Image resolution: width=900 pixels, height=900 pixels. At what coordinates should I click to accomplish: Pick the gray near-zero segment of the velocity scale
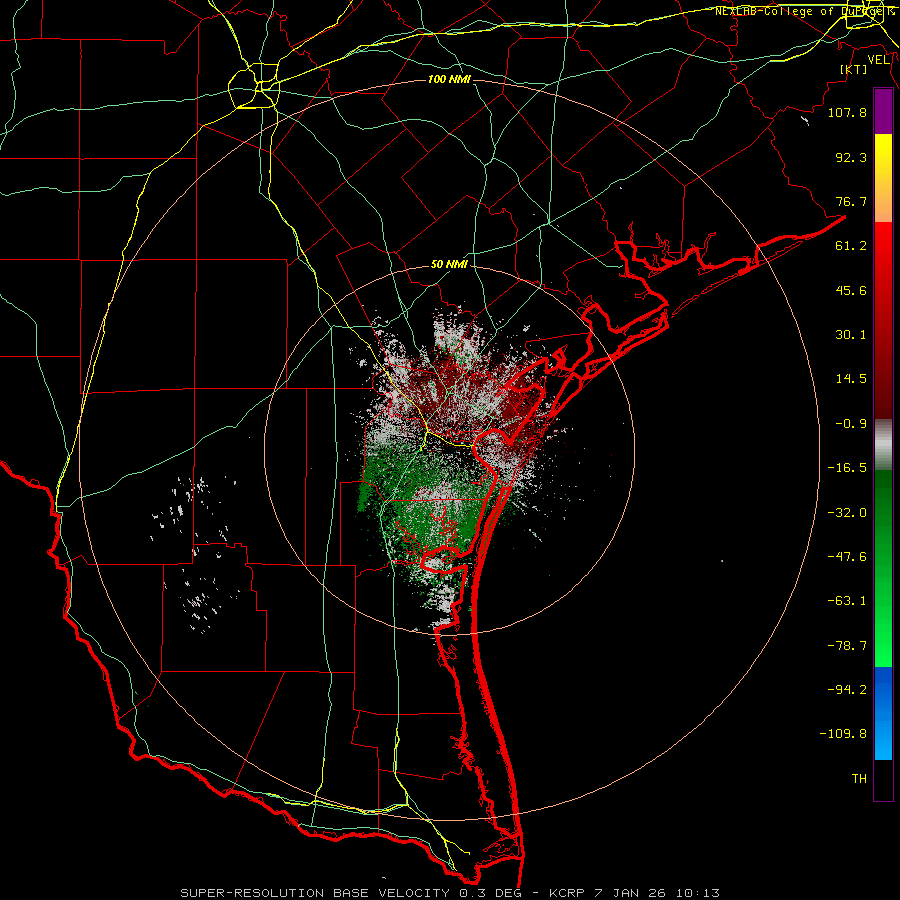[883, 445]
